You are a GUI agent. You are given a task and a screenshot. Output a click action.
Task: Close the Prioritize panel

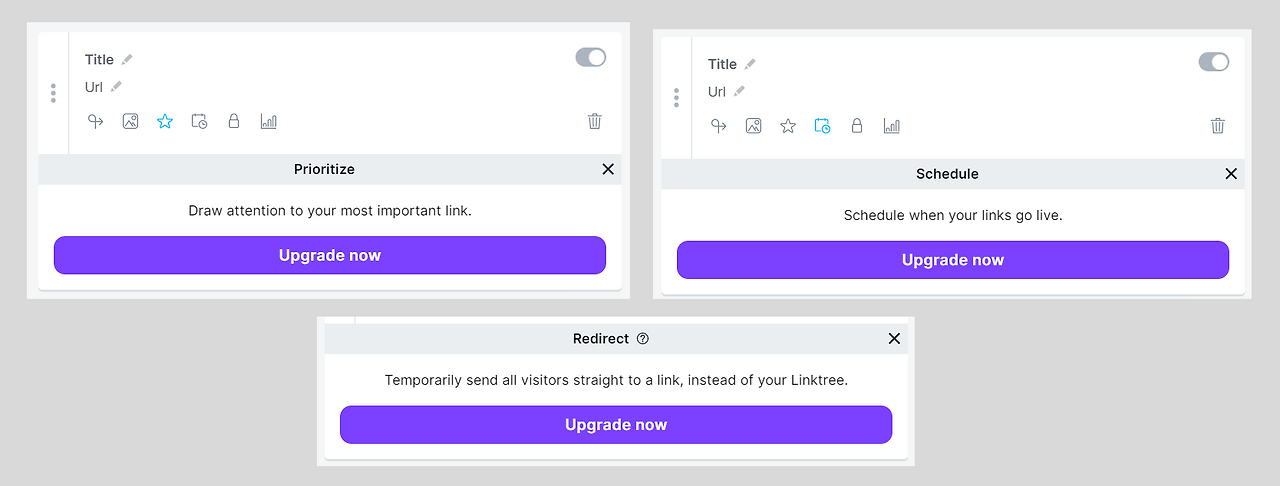point(608,170)
